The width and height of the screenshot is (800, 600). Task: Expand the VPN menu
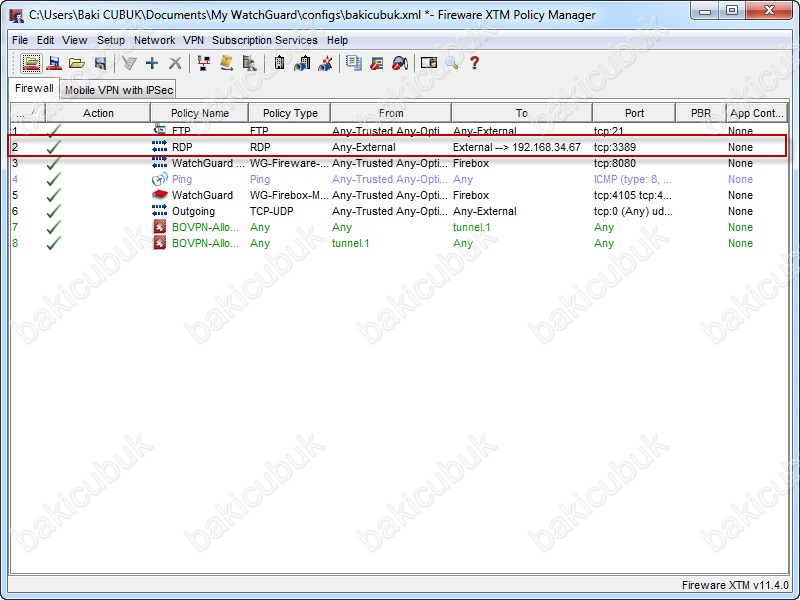193,40
